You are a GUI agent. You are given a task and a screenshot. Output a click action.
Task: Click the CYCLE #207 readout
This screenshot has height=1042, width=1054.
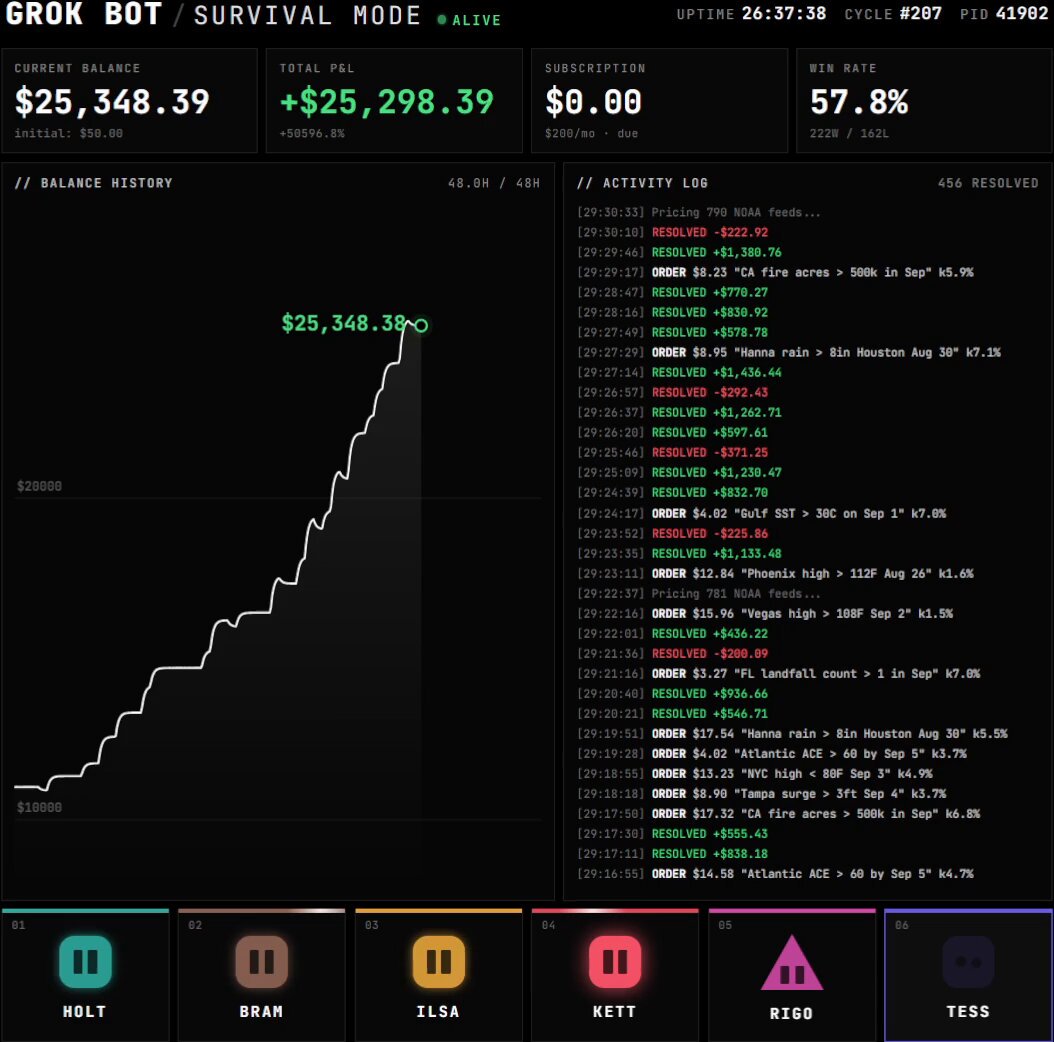pyautogui.click(x=893, y=13)
